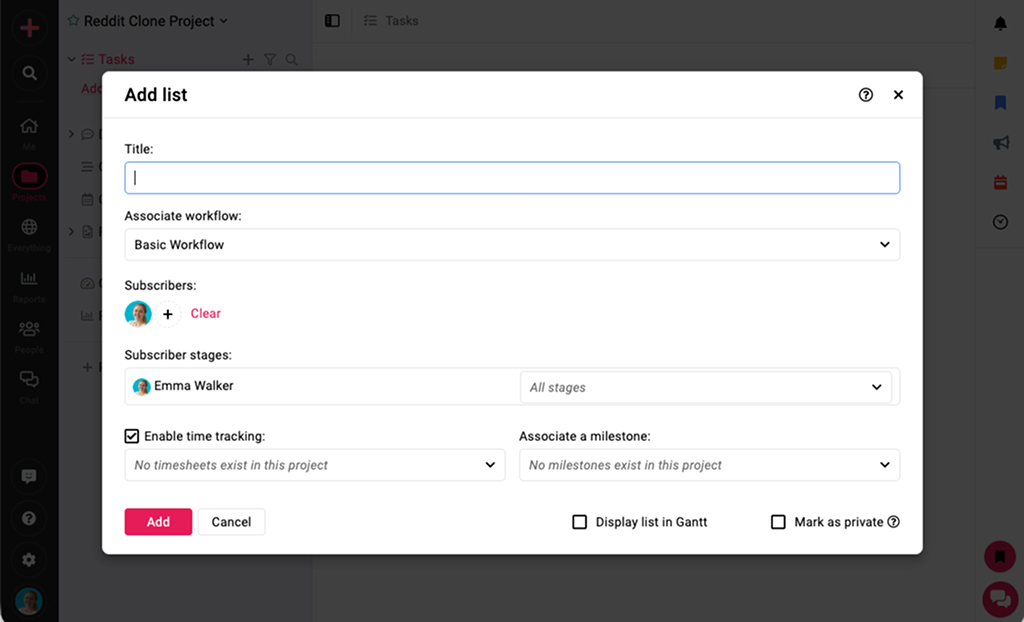Open the chat bubble widget at bottom right
This screenshot has width=1024, height=622.
[x=1000, y=598]
